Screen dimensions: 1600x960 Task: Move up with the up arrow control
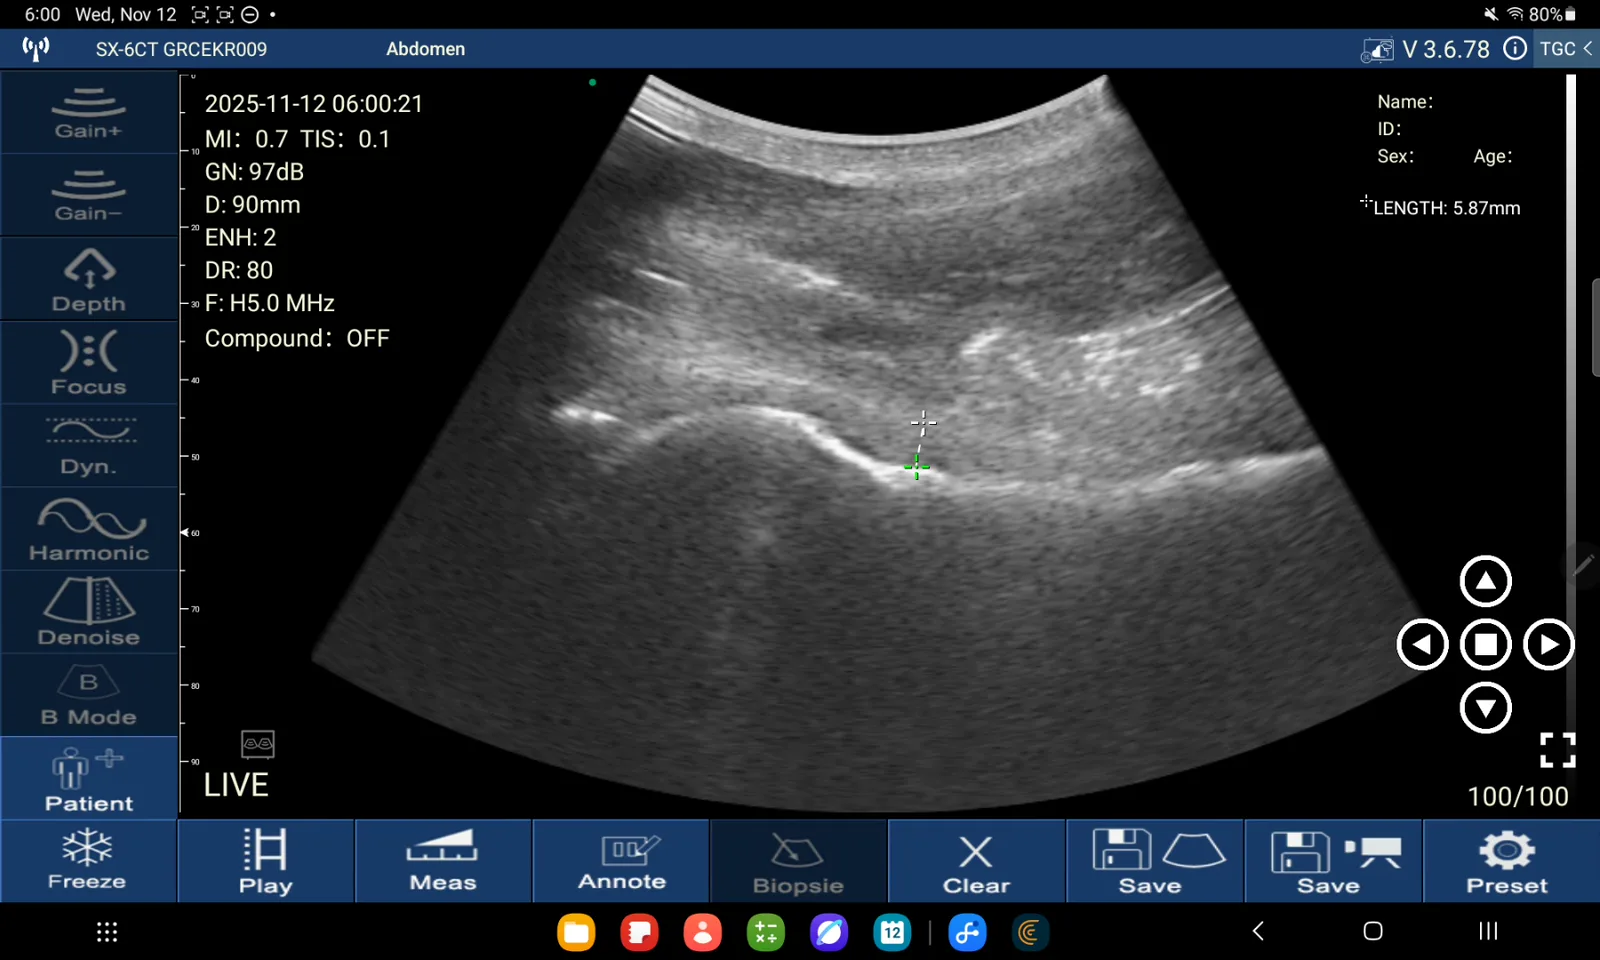pos(1485,581)
